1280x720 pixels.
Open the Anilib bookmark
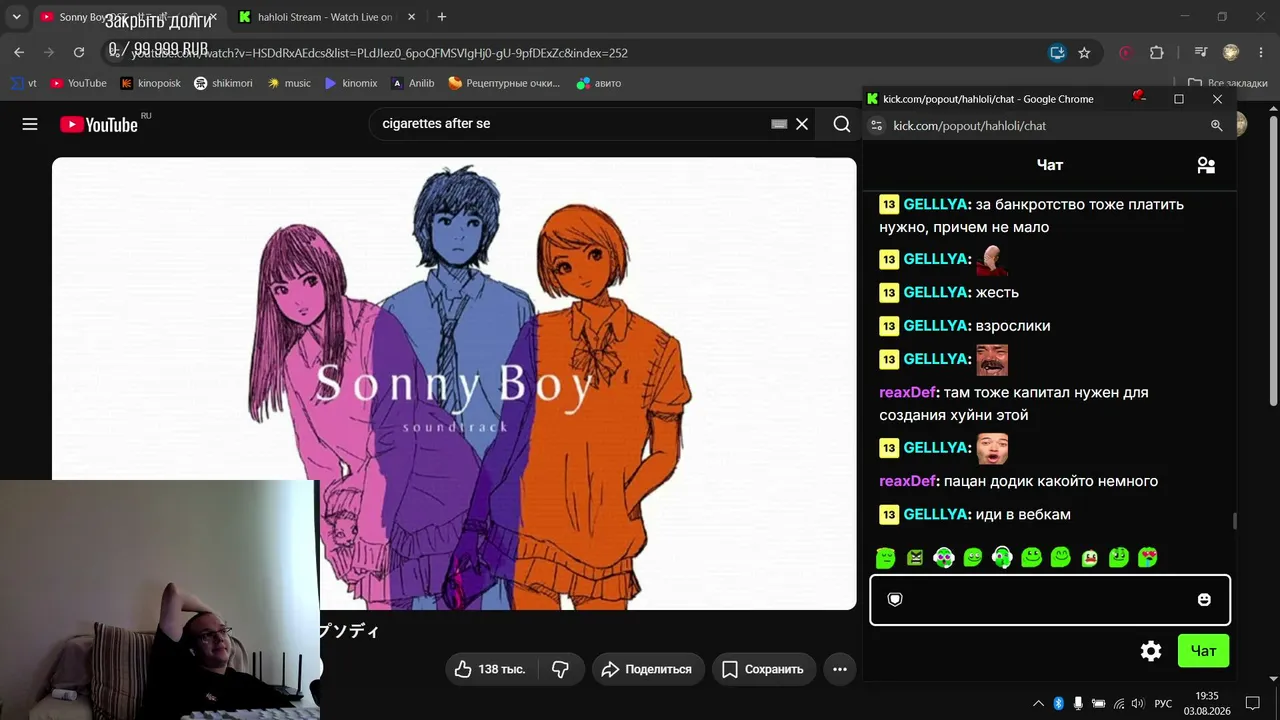pos(412,83)
